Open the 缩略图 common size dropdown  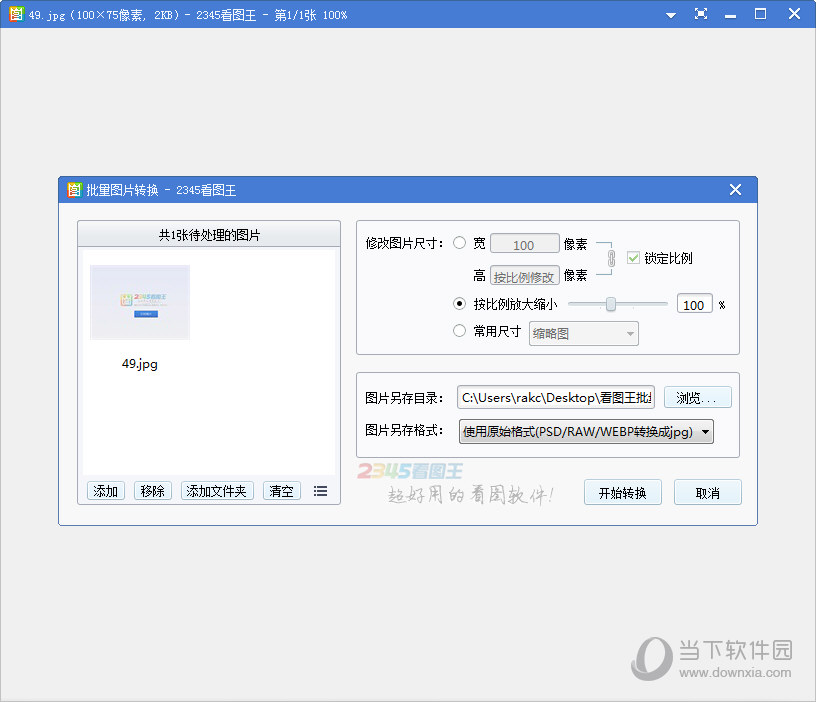[x=583, y=333]
